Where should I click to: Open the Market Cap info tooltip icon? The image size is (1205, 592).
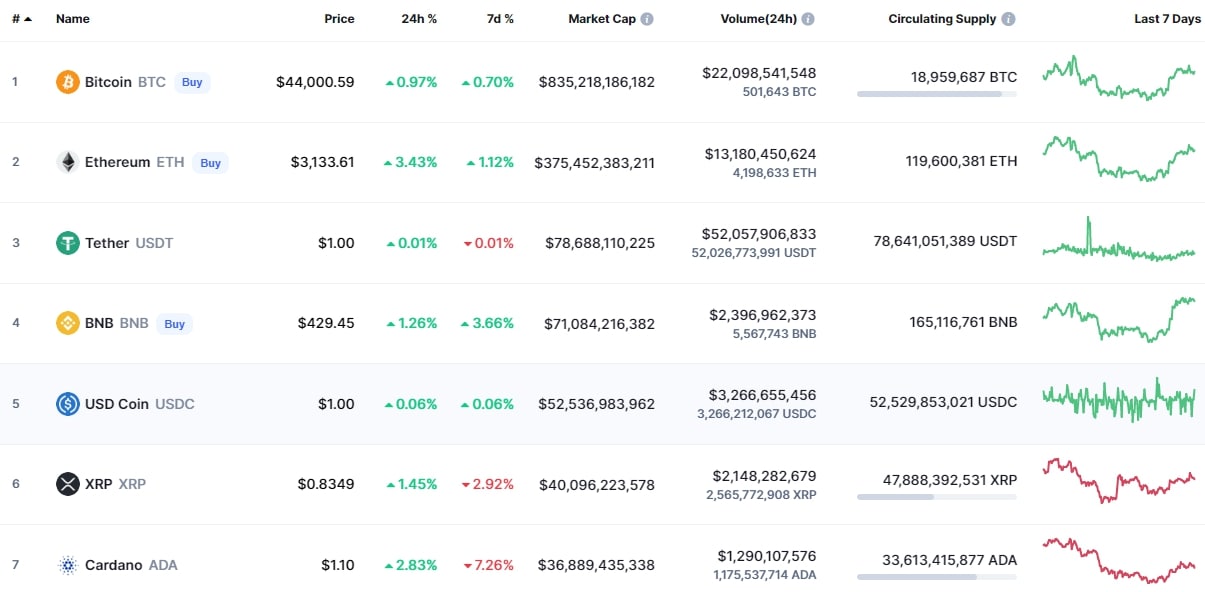[x=647, y=19]
